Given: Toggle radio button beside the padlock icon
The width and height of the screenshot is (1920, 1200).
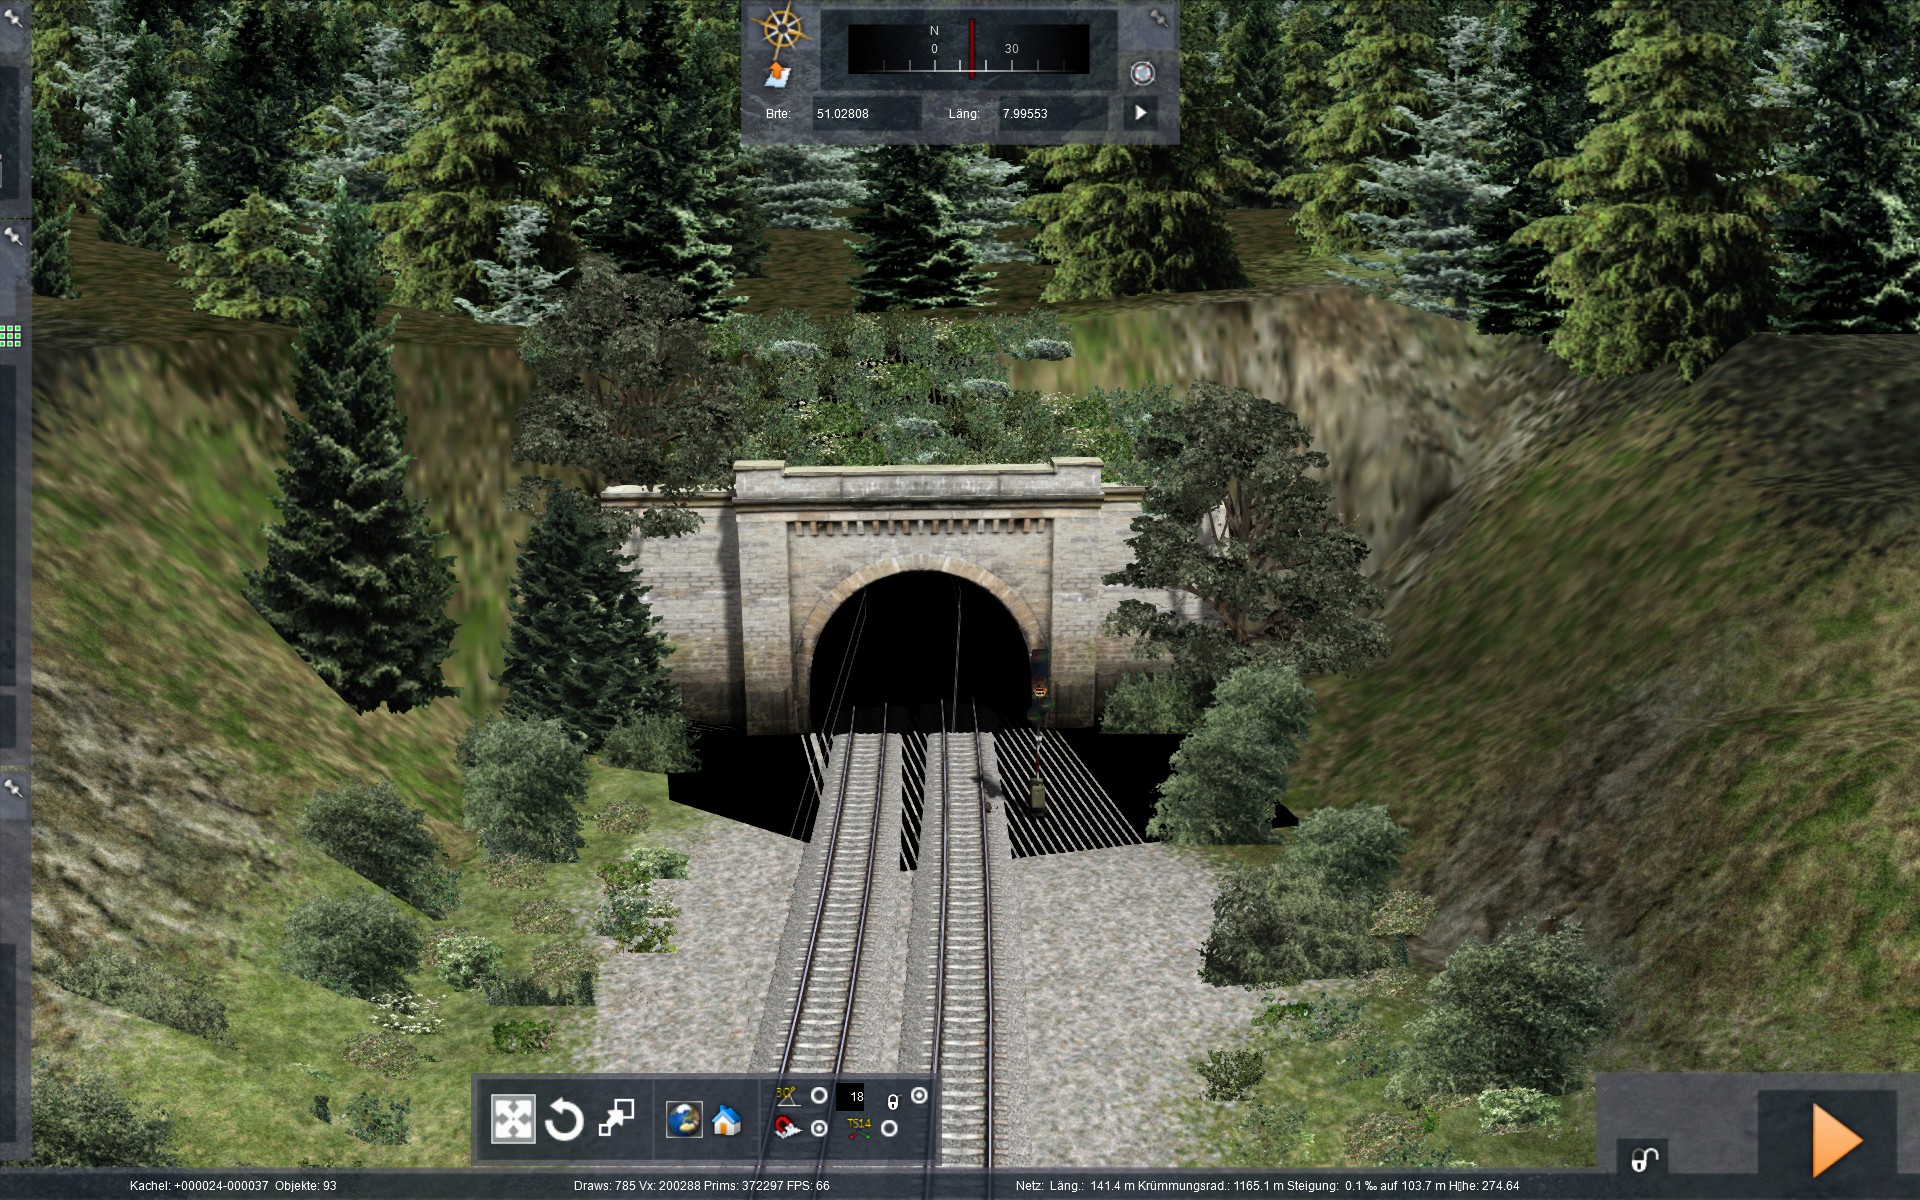Looking at the screenshot, I should 919,1096.
